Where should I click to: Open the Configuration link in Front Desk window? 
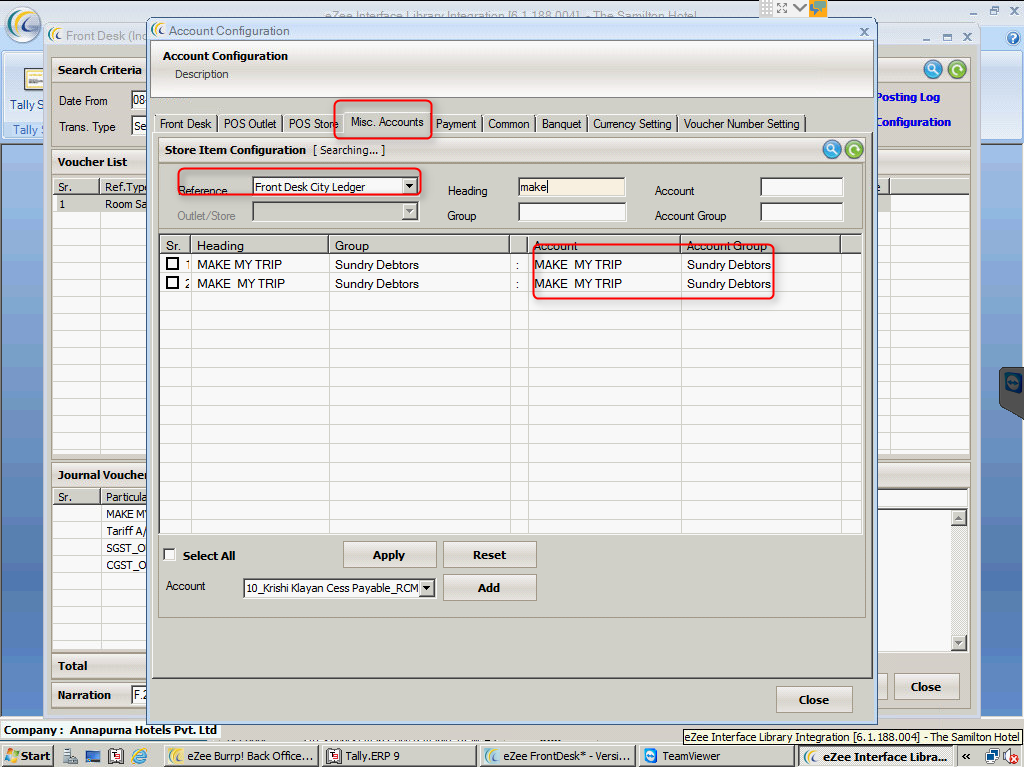[x=913, y=122]
